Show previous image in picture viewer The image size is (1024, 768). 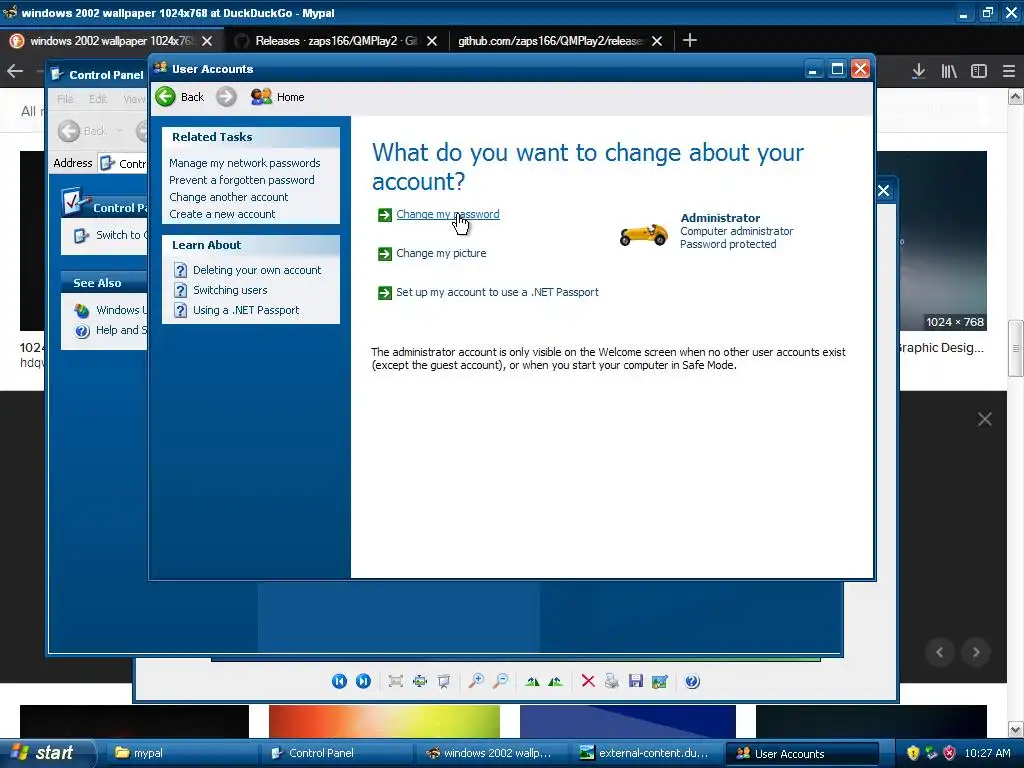[x=339, y=682]
